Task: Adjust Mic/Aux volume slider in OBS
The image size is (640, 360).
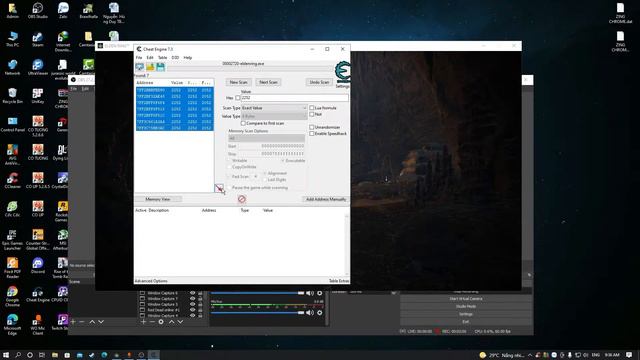Action: 258,313
